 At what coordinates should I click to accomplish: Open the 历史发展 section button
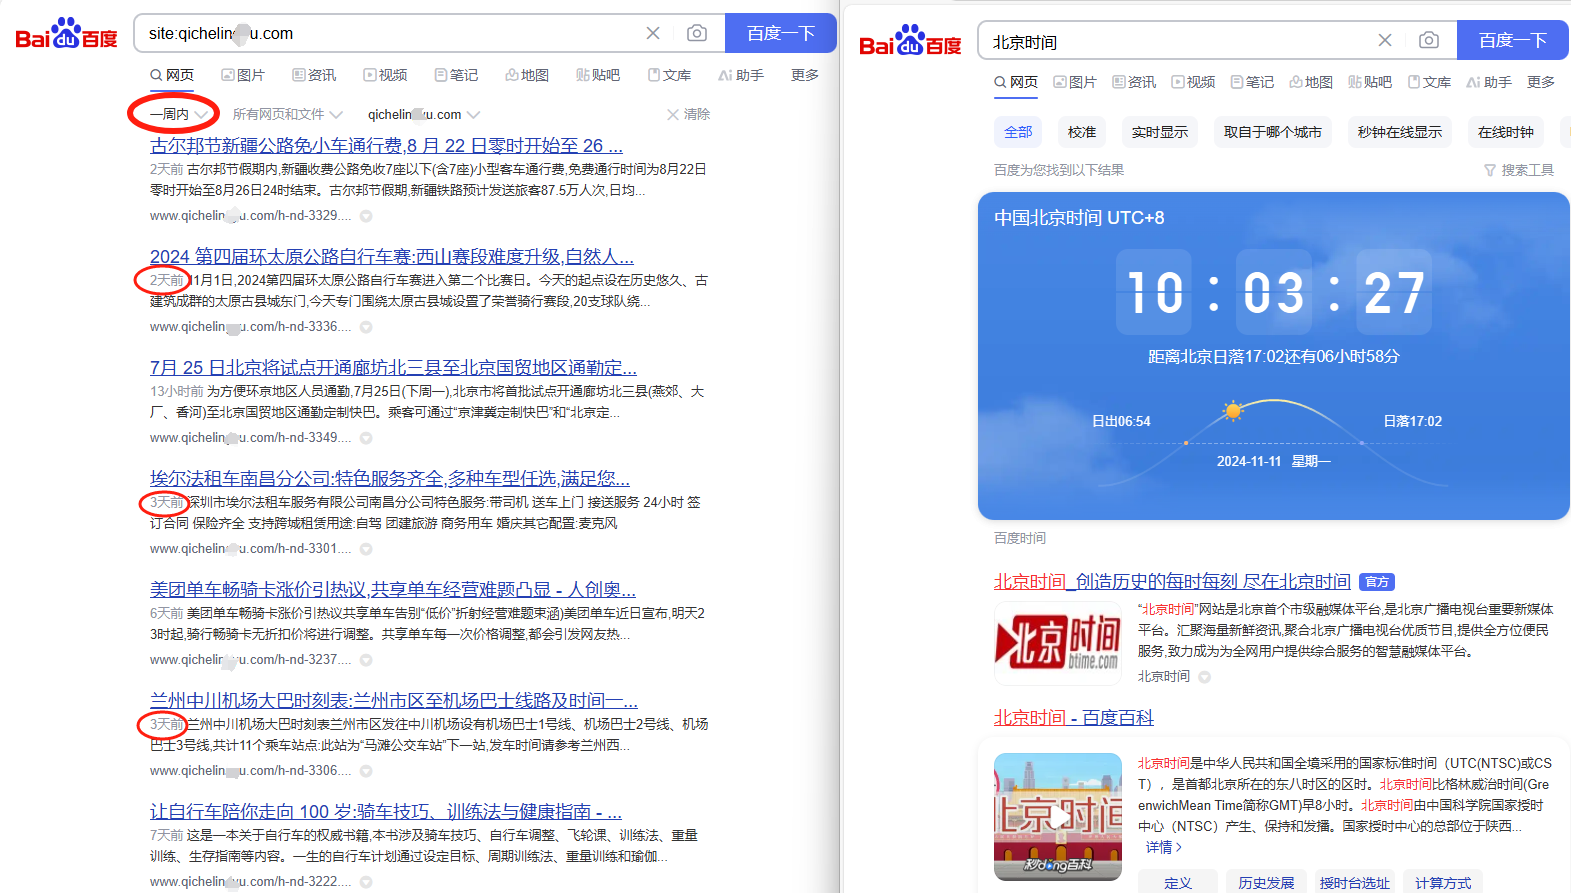[x=1266, y=883]
